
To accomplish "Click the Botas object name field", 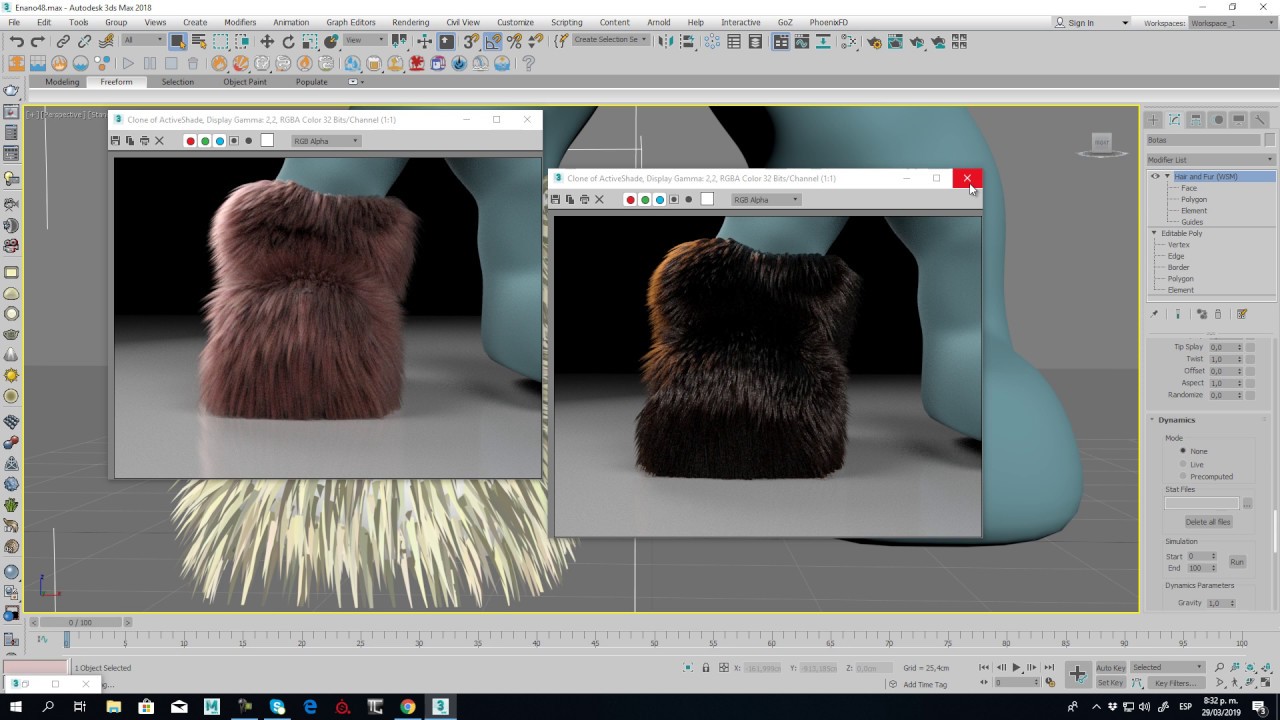I will (x=1203, y=140).
